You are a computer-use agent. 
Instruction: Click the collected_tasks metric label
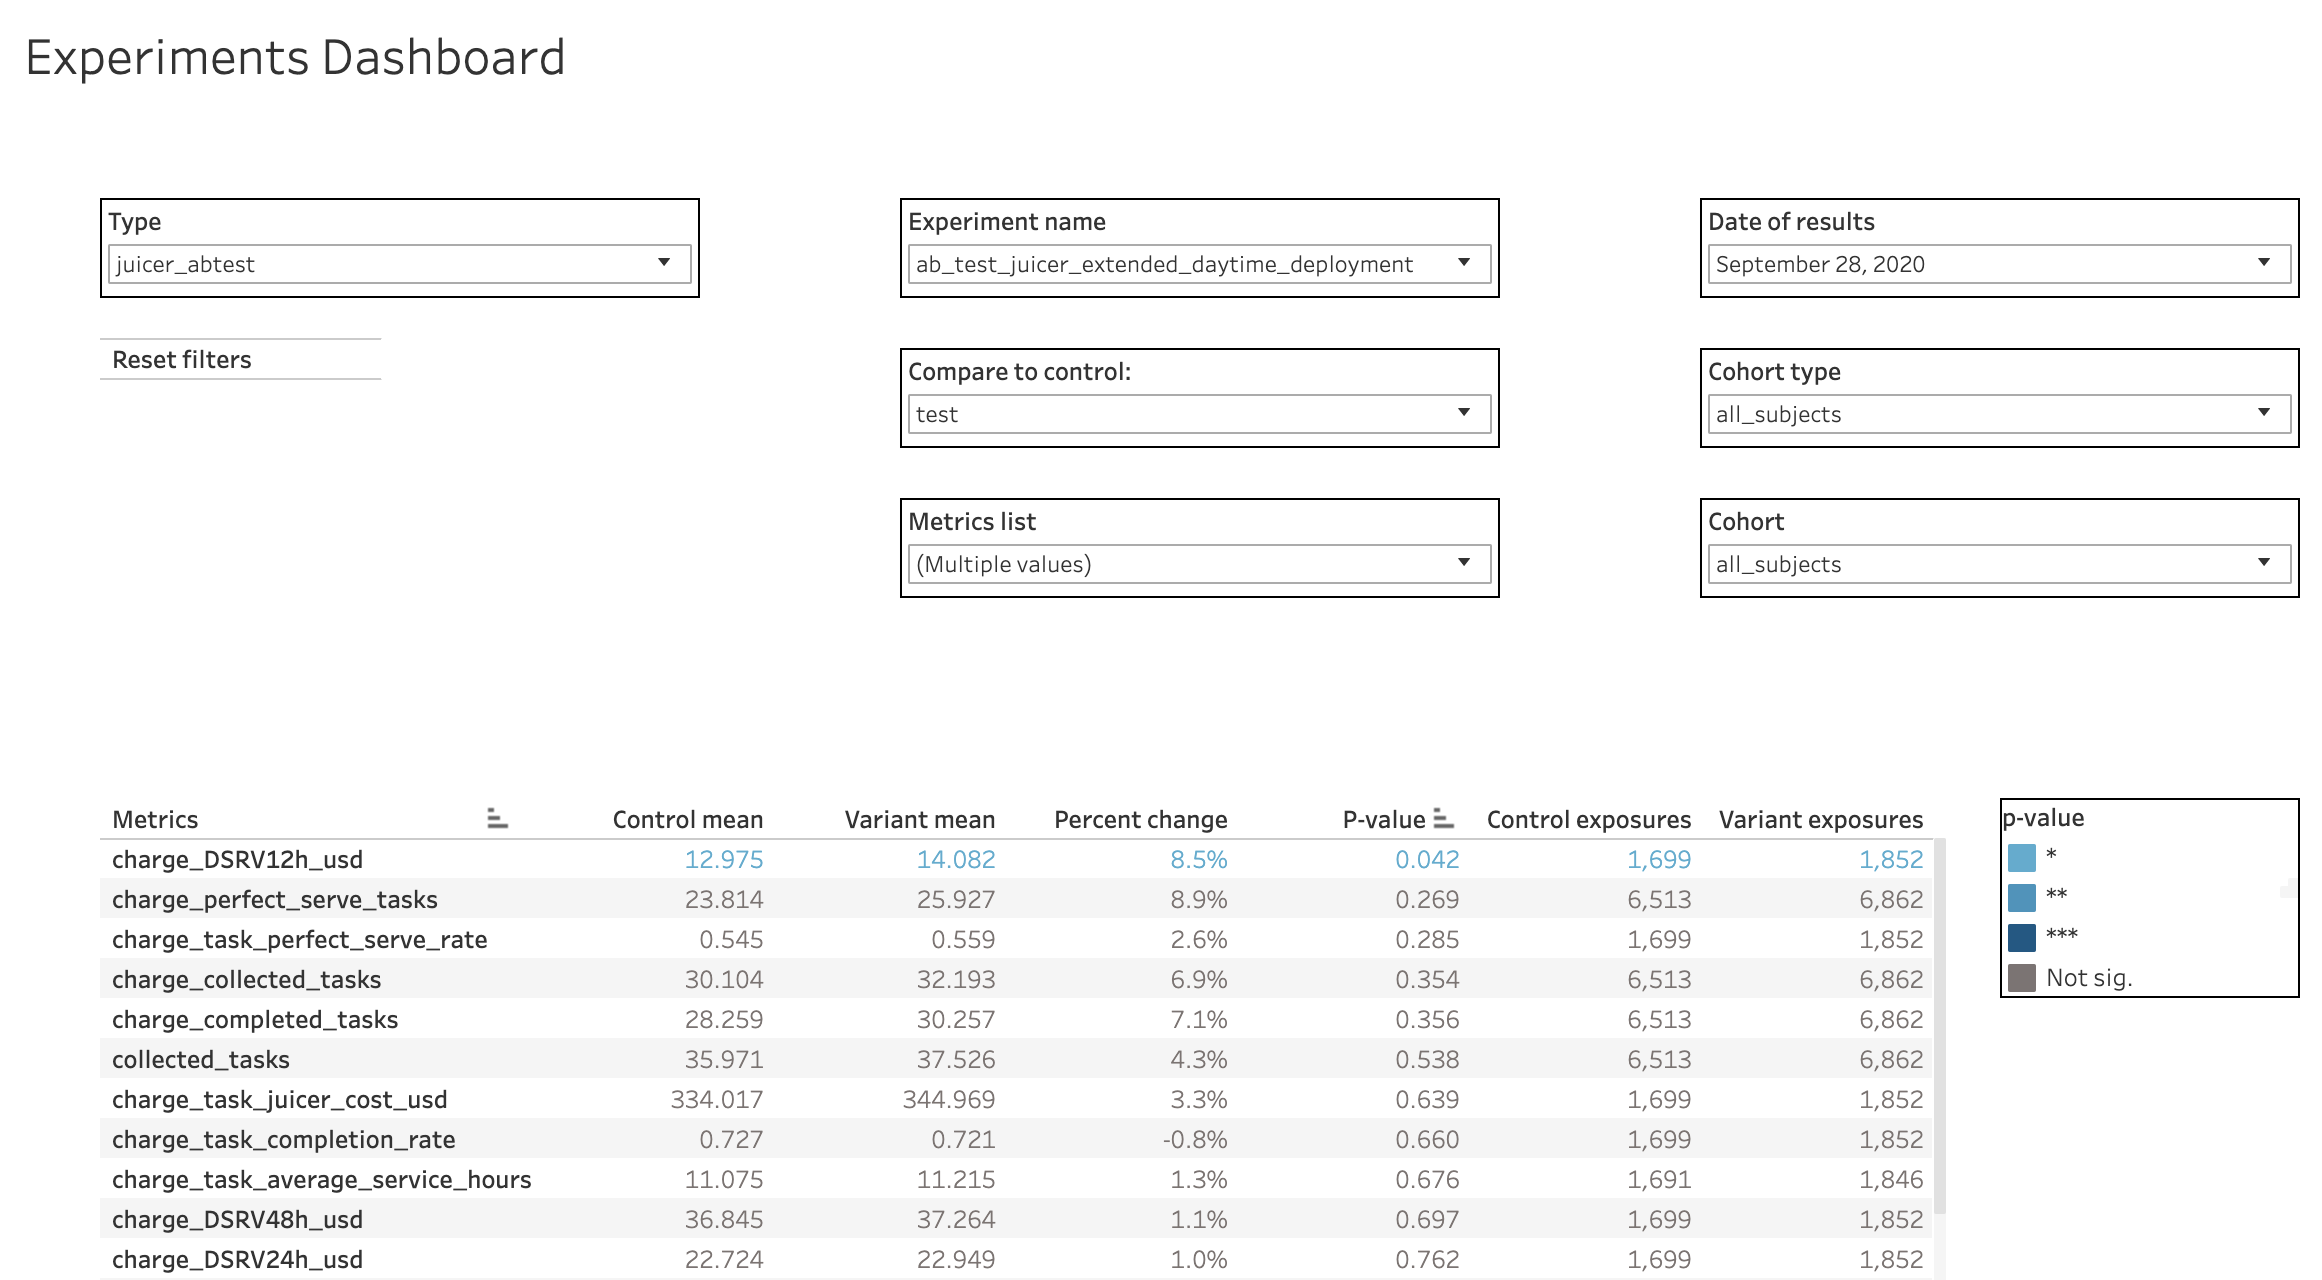[x=201, y=1060]
